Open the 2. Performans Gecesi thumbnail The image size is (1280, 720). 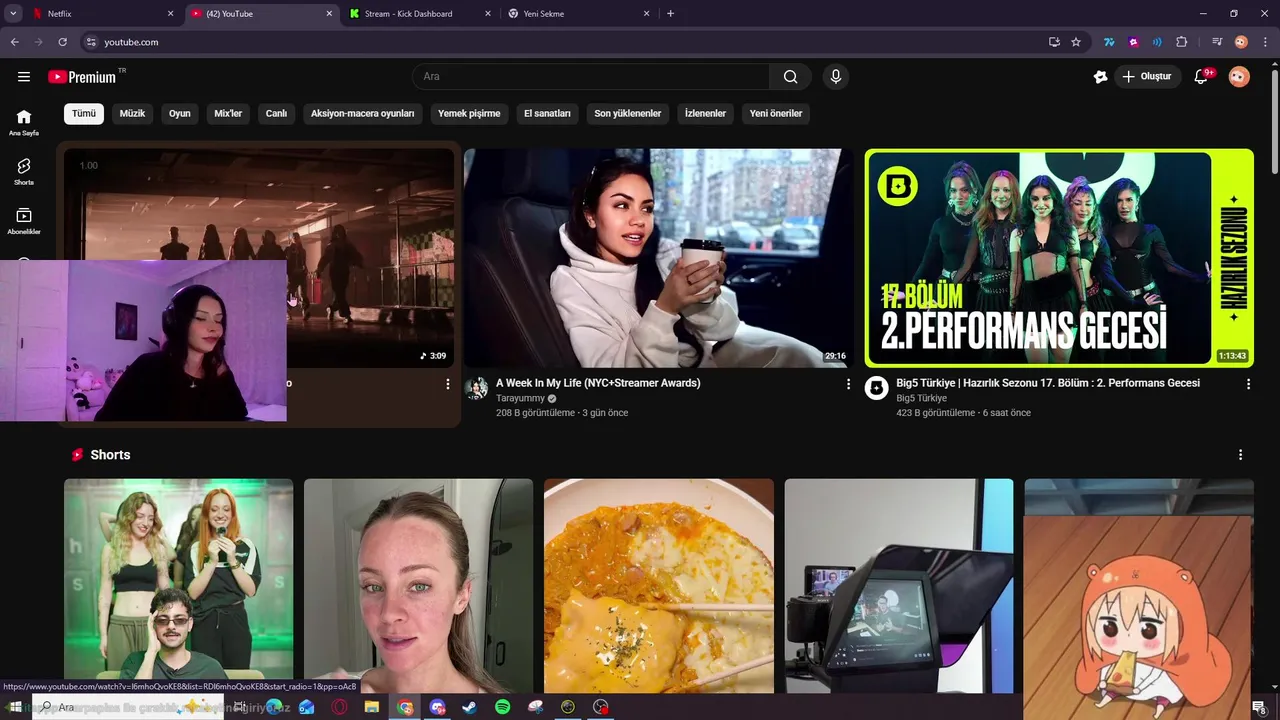pos(1059,258)
